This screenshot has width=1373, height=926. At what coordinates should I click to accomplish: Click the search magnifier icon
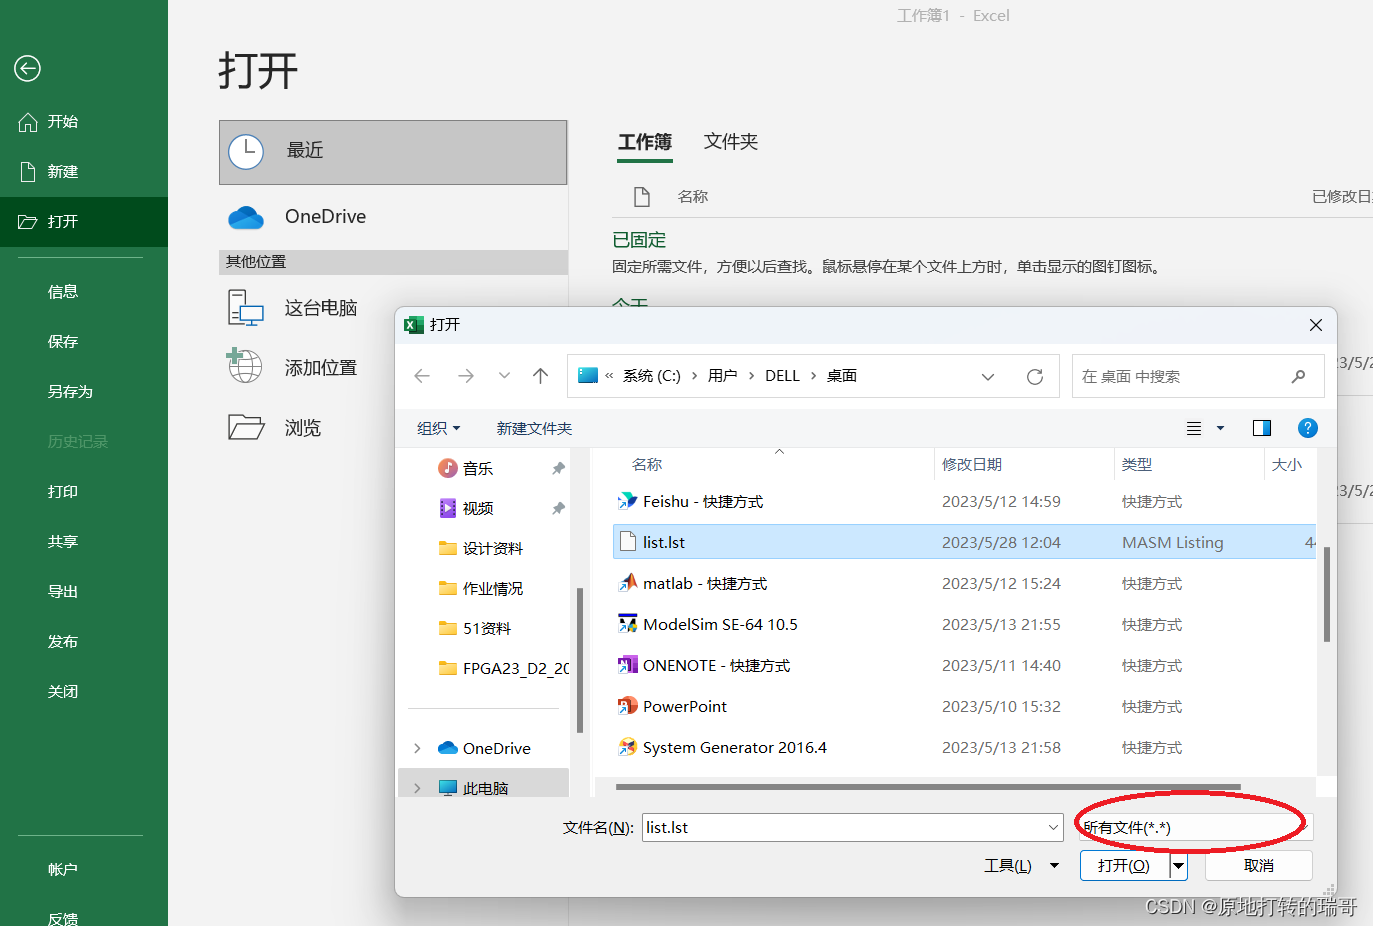[1298, 376]
